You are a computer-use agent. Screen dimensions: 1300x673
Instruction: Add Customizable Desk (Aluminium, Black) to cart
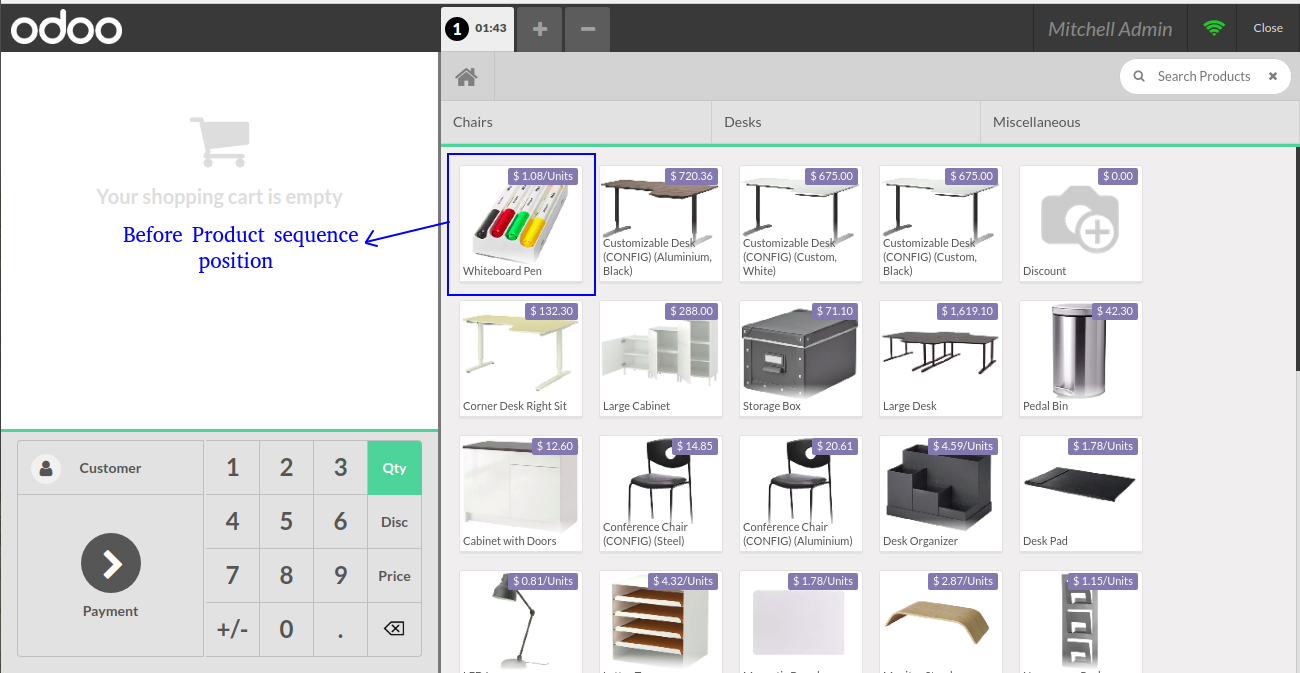661,224
